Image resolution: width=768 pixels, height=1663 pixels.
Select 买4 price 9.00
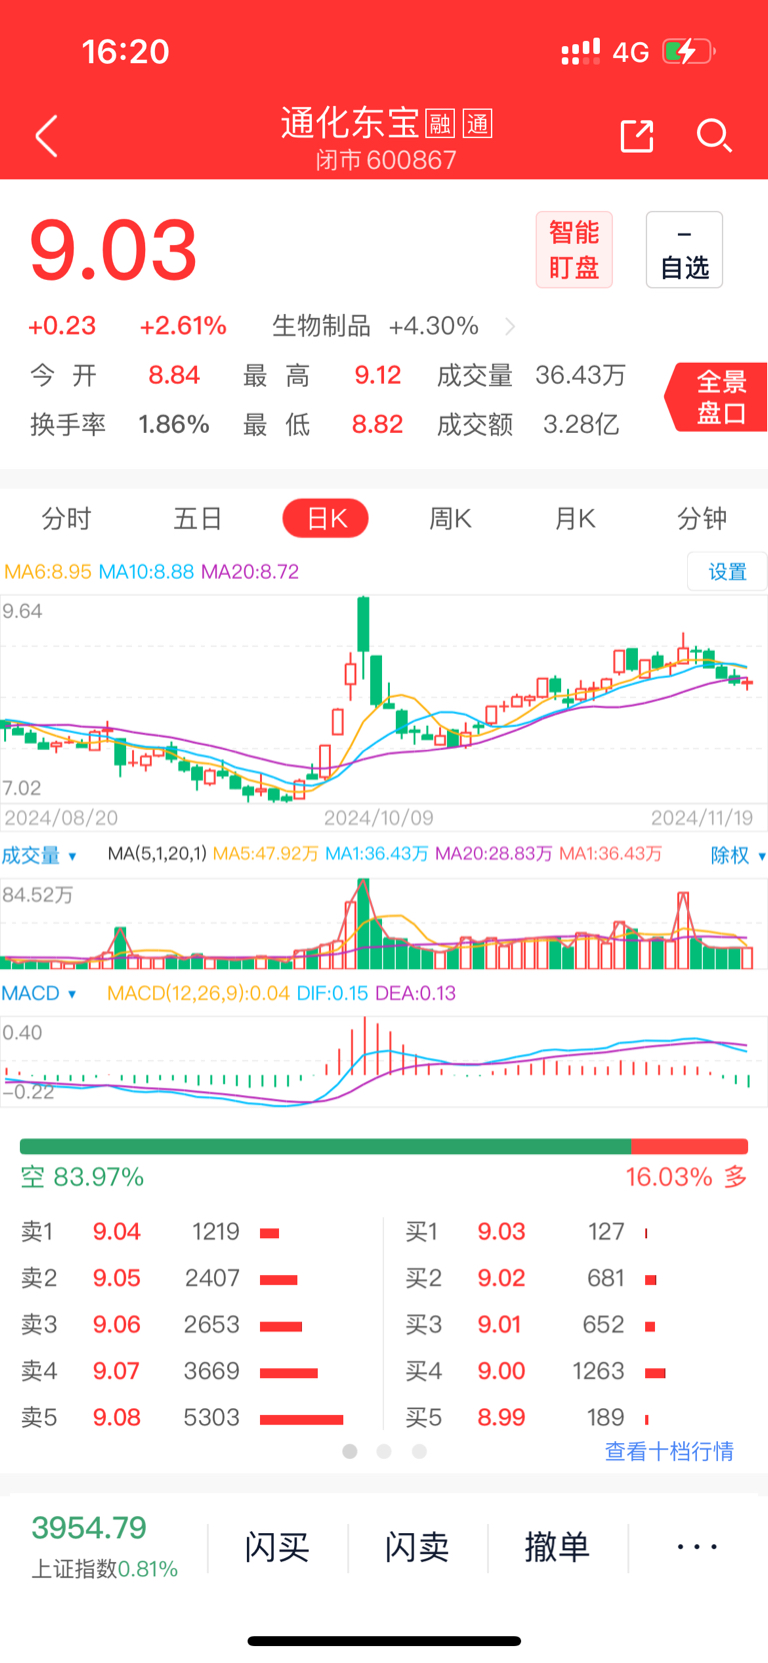click(x=501, y=1371)
